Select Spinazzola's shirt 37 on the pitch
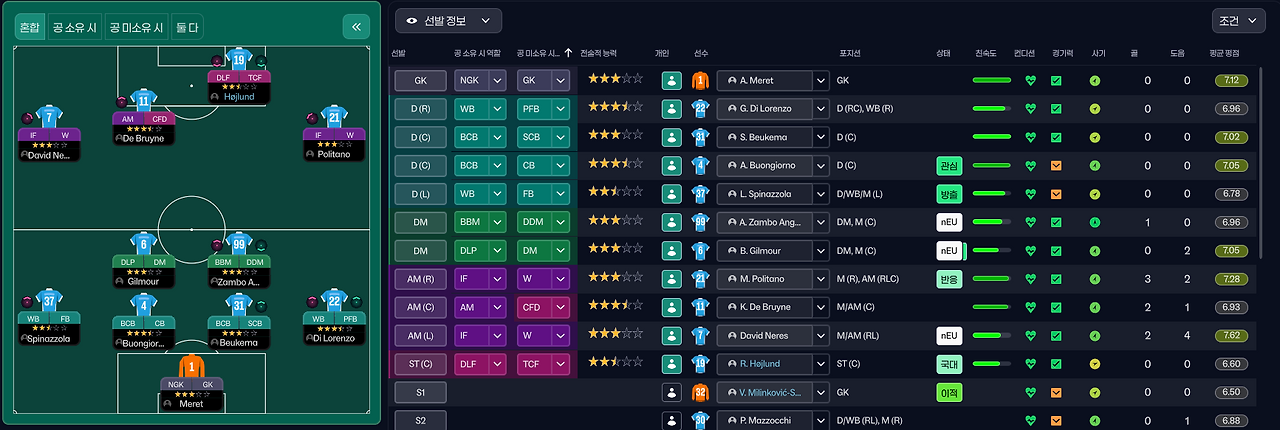This screenshot has width=1280, height=430. click(48, 301)
